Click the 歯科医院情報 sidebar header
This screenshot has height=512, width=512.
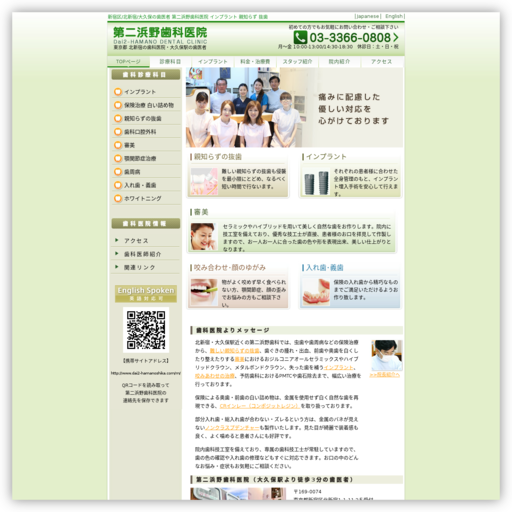click(x=146, y=223)
